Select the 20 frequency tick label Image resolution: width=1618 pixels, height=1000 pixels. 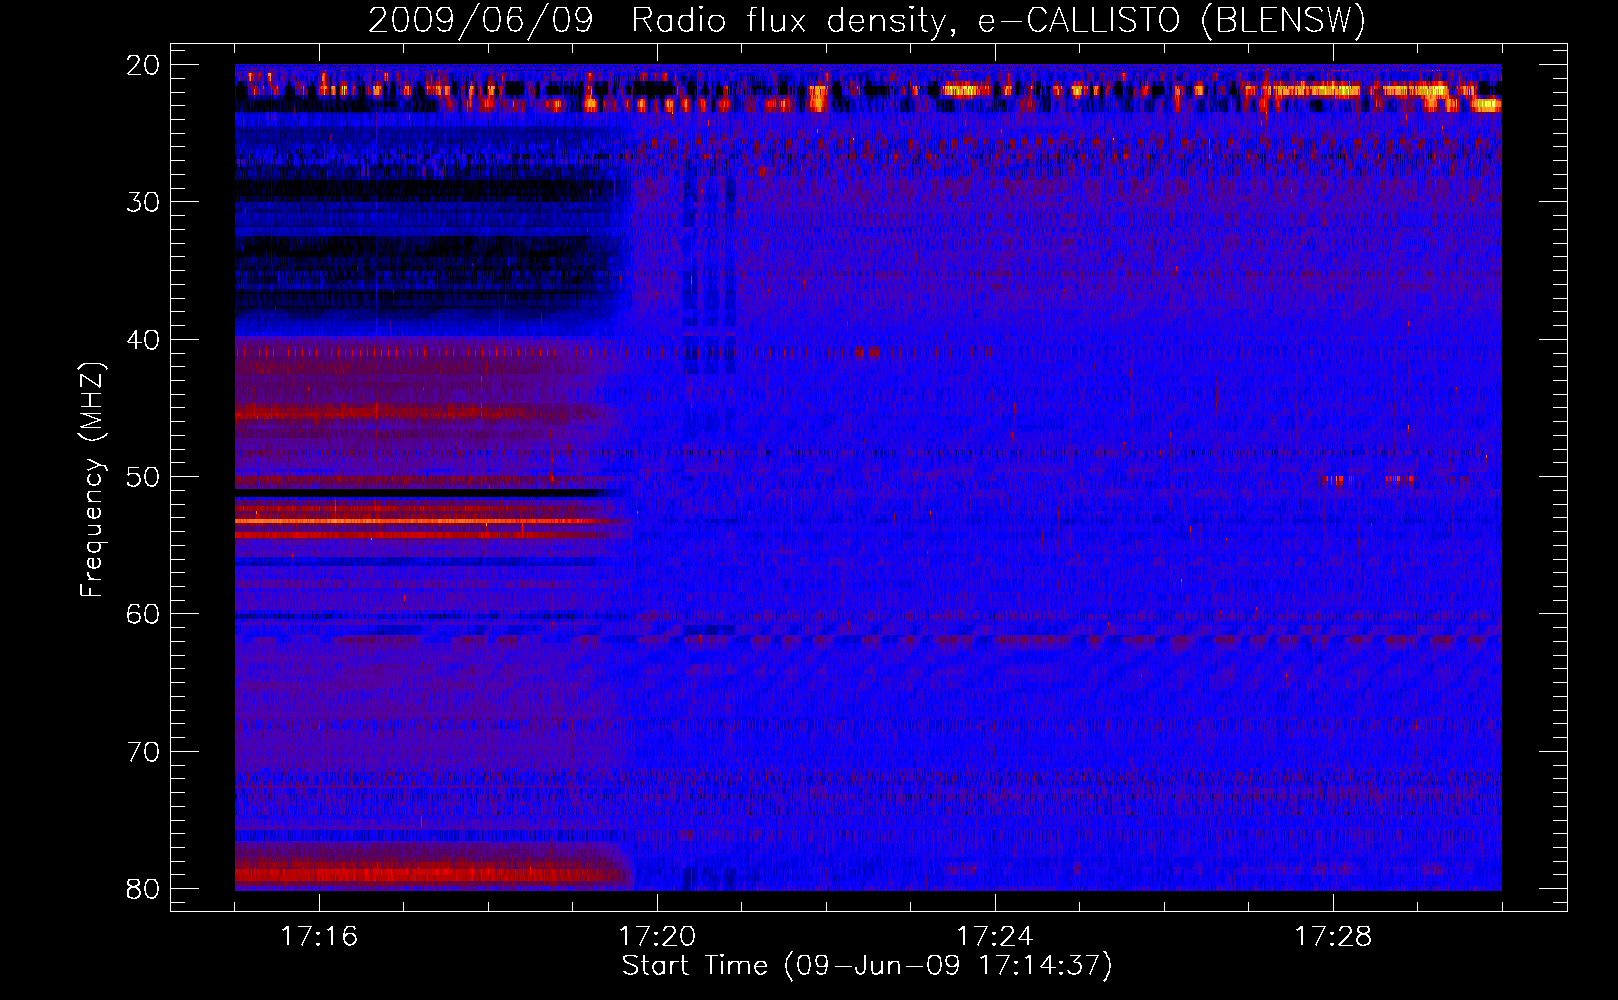[144, 65]
